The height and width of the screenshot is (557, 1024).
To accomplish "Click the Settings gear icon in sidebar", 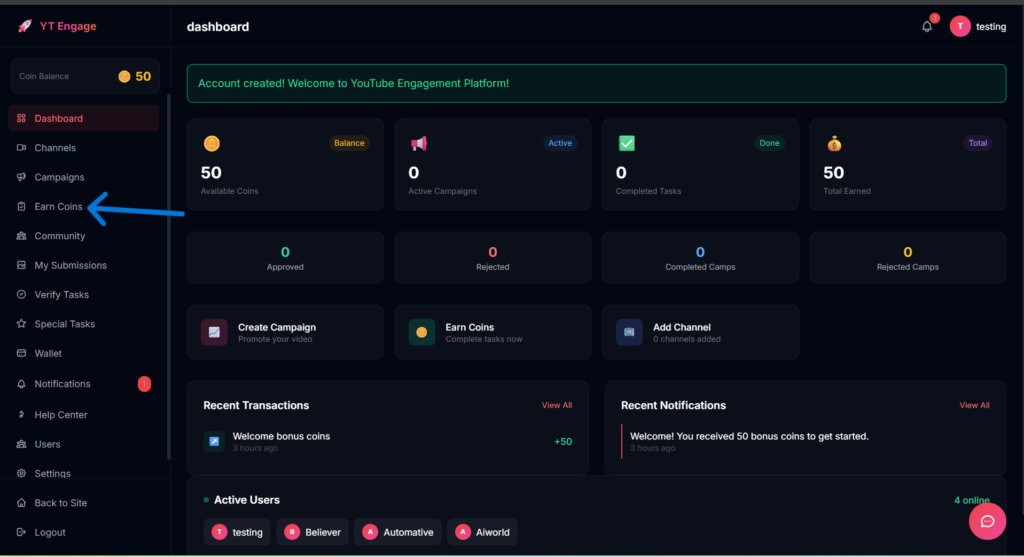I will pos(22,473).
